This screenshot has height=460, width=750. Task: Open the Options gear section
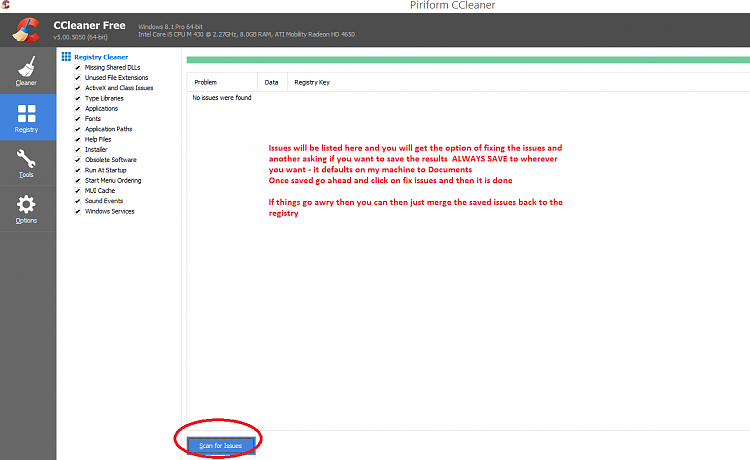(27, 209)
